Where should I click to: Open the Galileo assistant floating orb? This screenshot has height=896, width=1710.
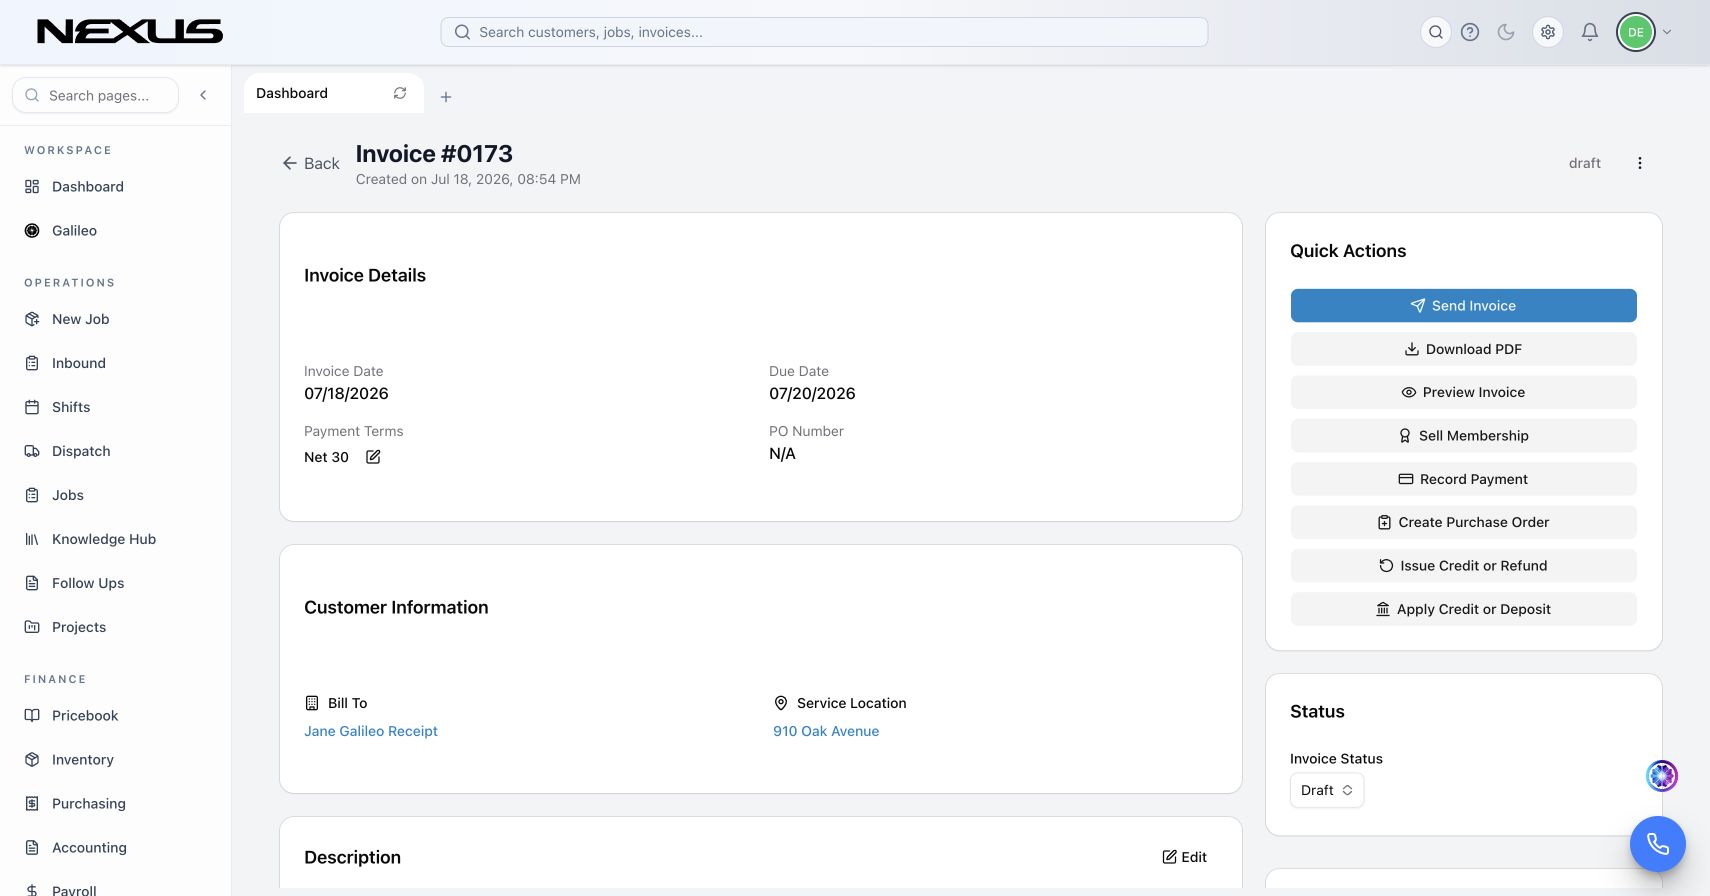coord(1662,775)
